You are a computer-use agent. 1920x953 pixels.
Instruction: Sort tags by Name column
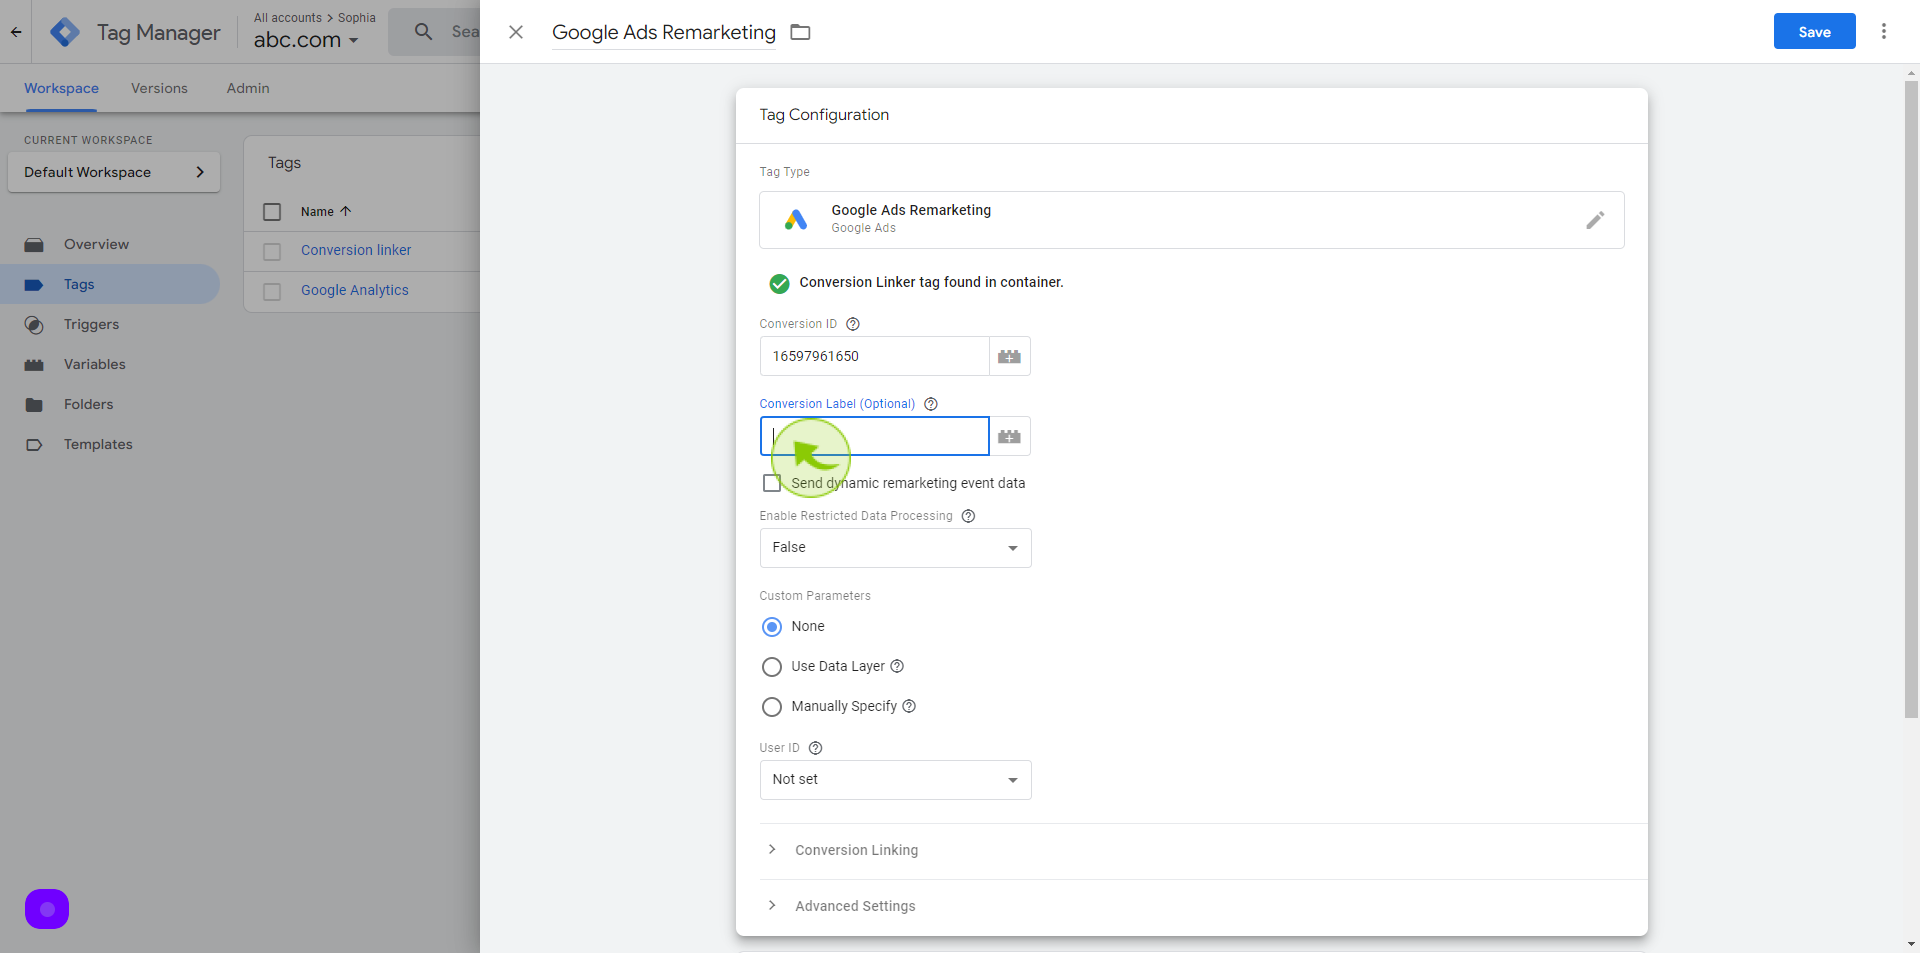(326, 212)
